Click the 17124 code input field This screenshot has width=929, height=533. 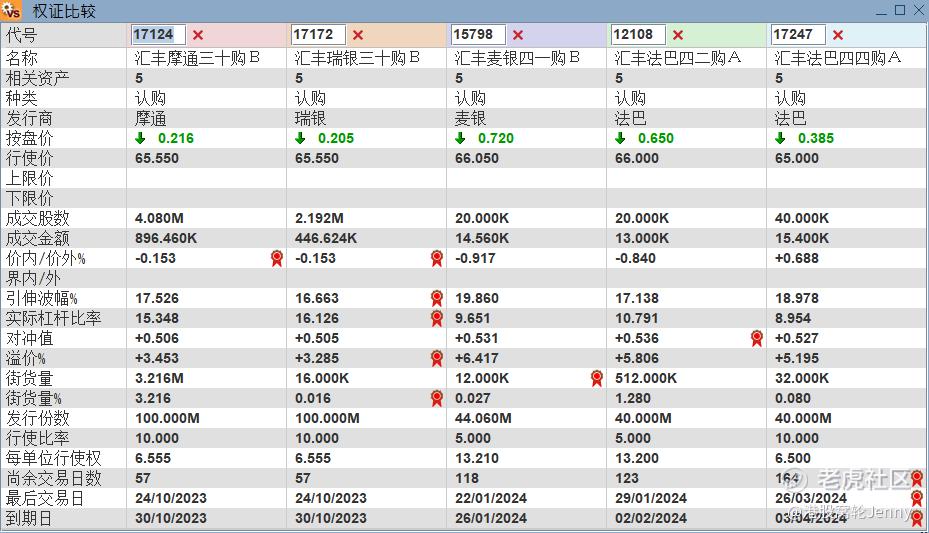tap(158, 34)
